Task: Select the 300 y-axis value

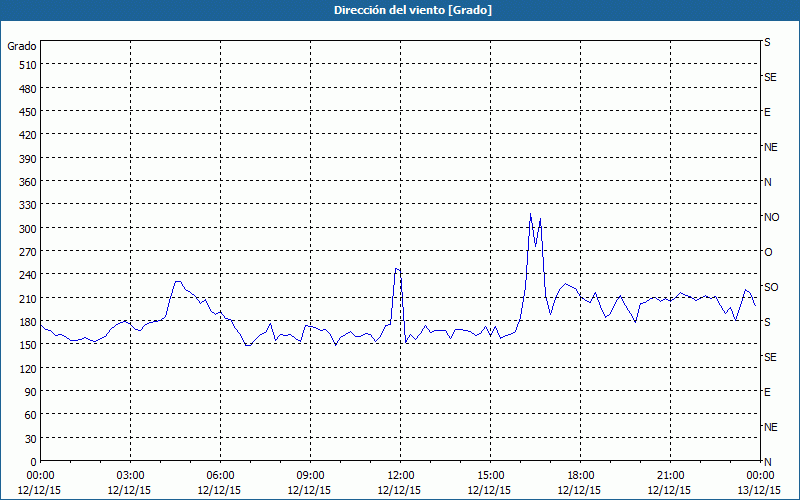Action: [28, 229]
